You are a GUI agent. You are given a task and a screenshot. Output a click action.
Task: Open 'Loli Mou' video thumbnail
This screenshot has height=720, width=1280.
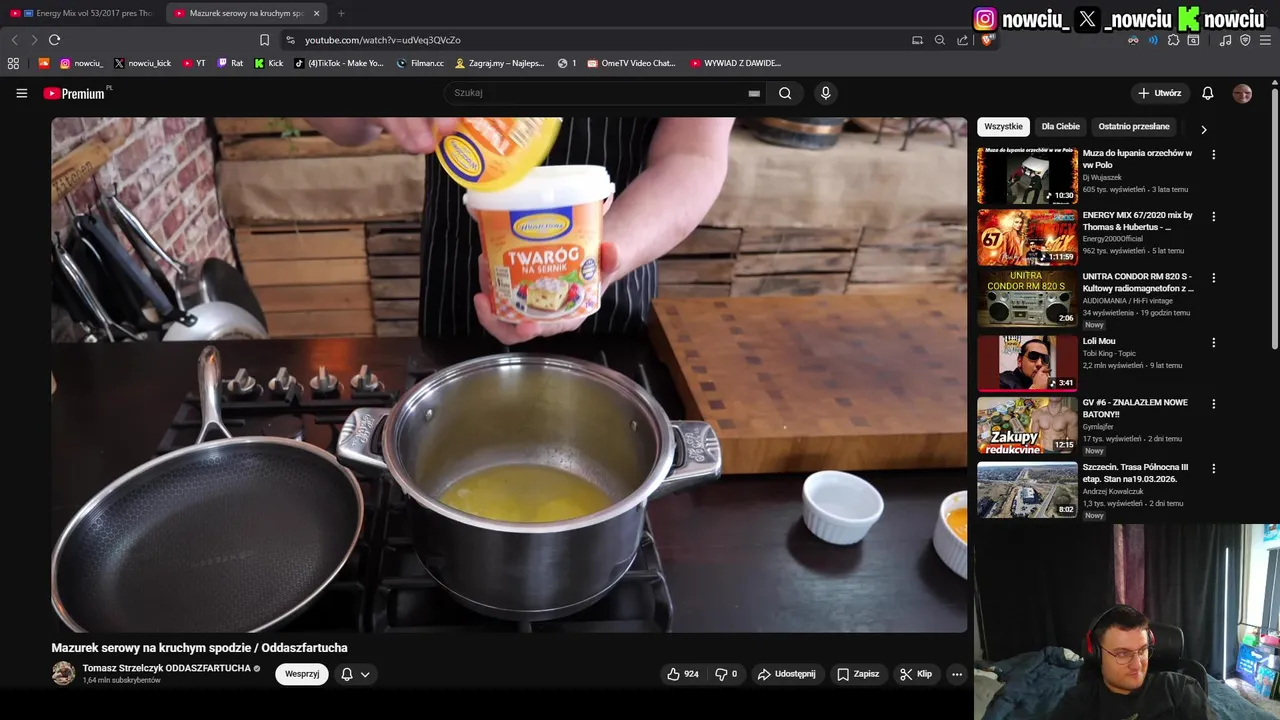pos(1027,362)
